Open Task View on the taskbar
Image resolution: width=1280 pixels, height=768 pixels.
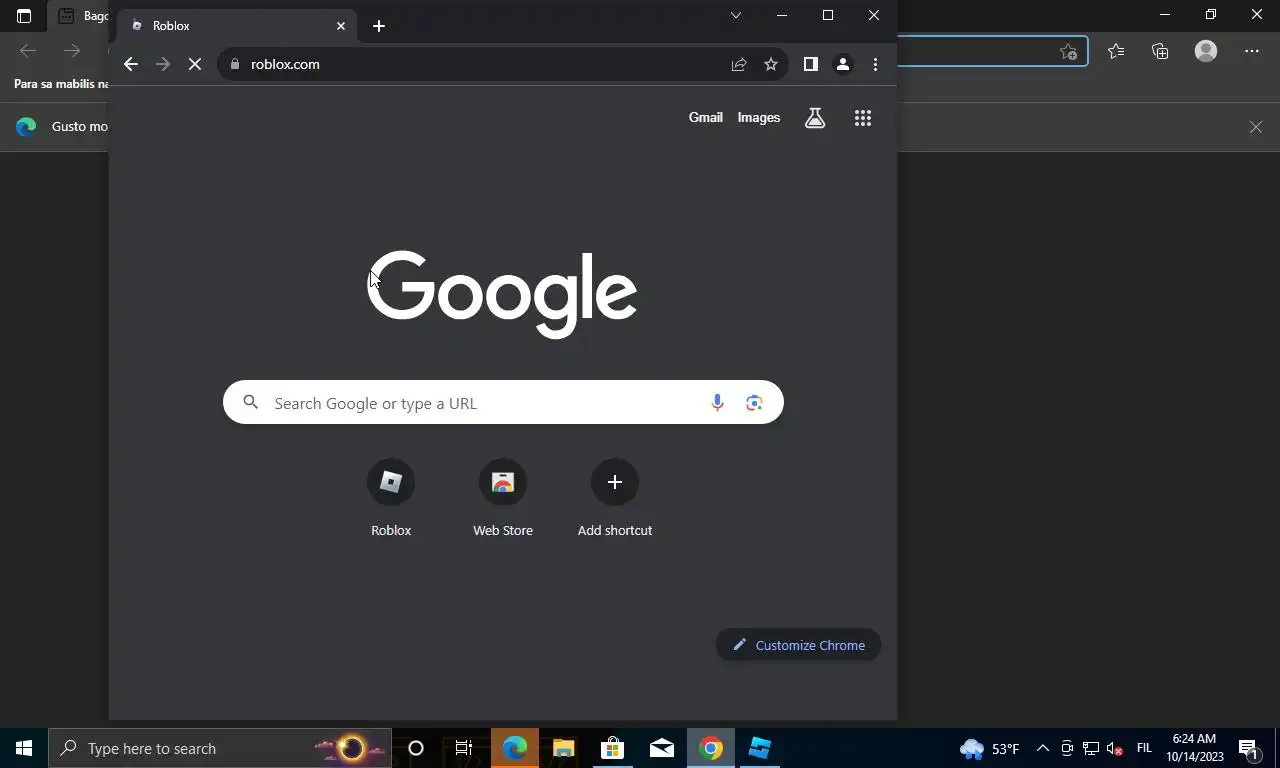464,748
